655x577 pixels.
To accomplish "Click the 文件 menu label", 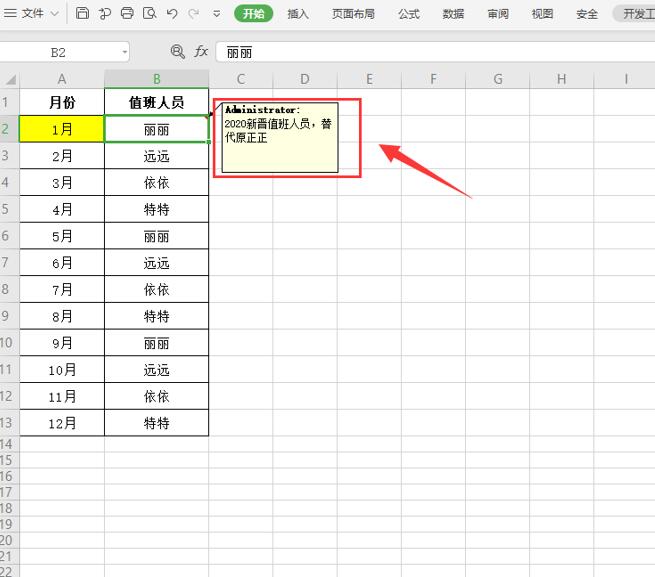I will click(x=33, y=14).
